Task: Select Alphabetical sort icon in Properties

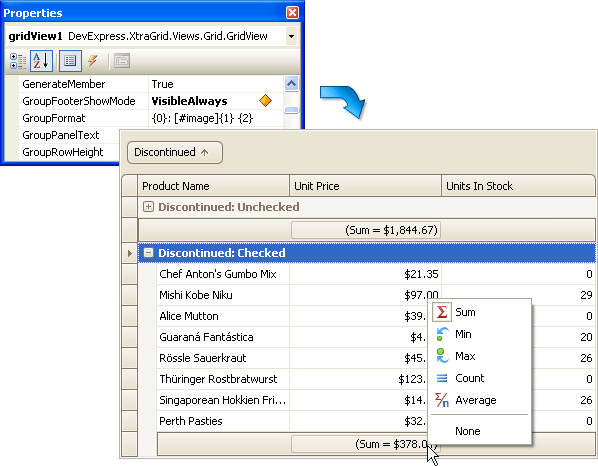Action: 41,61
